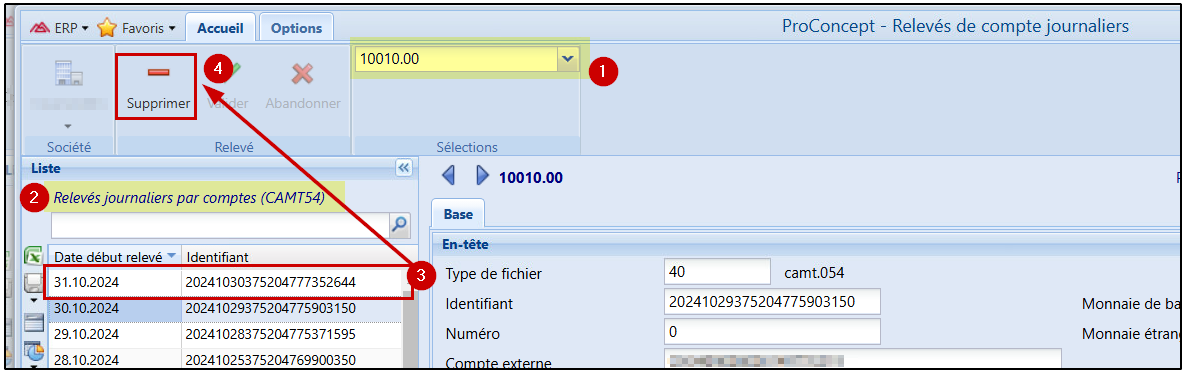Image resolution: width=1186 pixels, height=374 pixels.
Task: Click the Abandonner red cross icon
Action: (x=303, y=74)
